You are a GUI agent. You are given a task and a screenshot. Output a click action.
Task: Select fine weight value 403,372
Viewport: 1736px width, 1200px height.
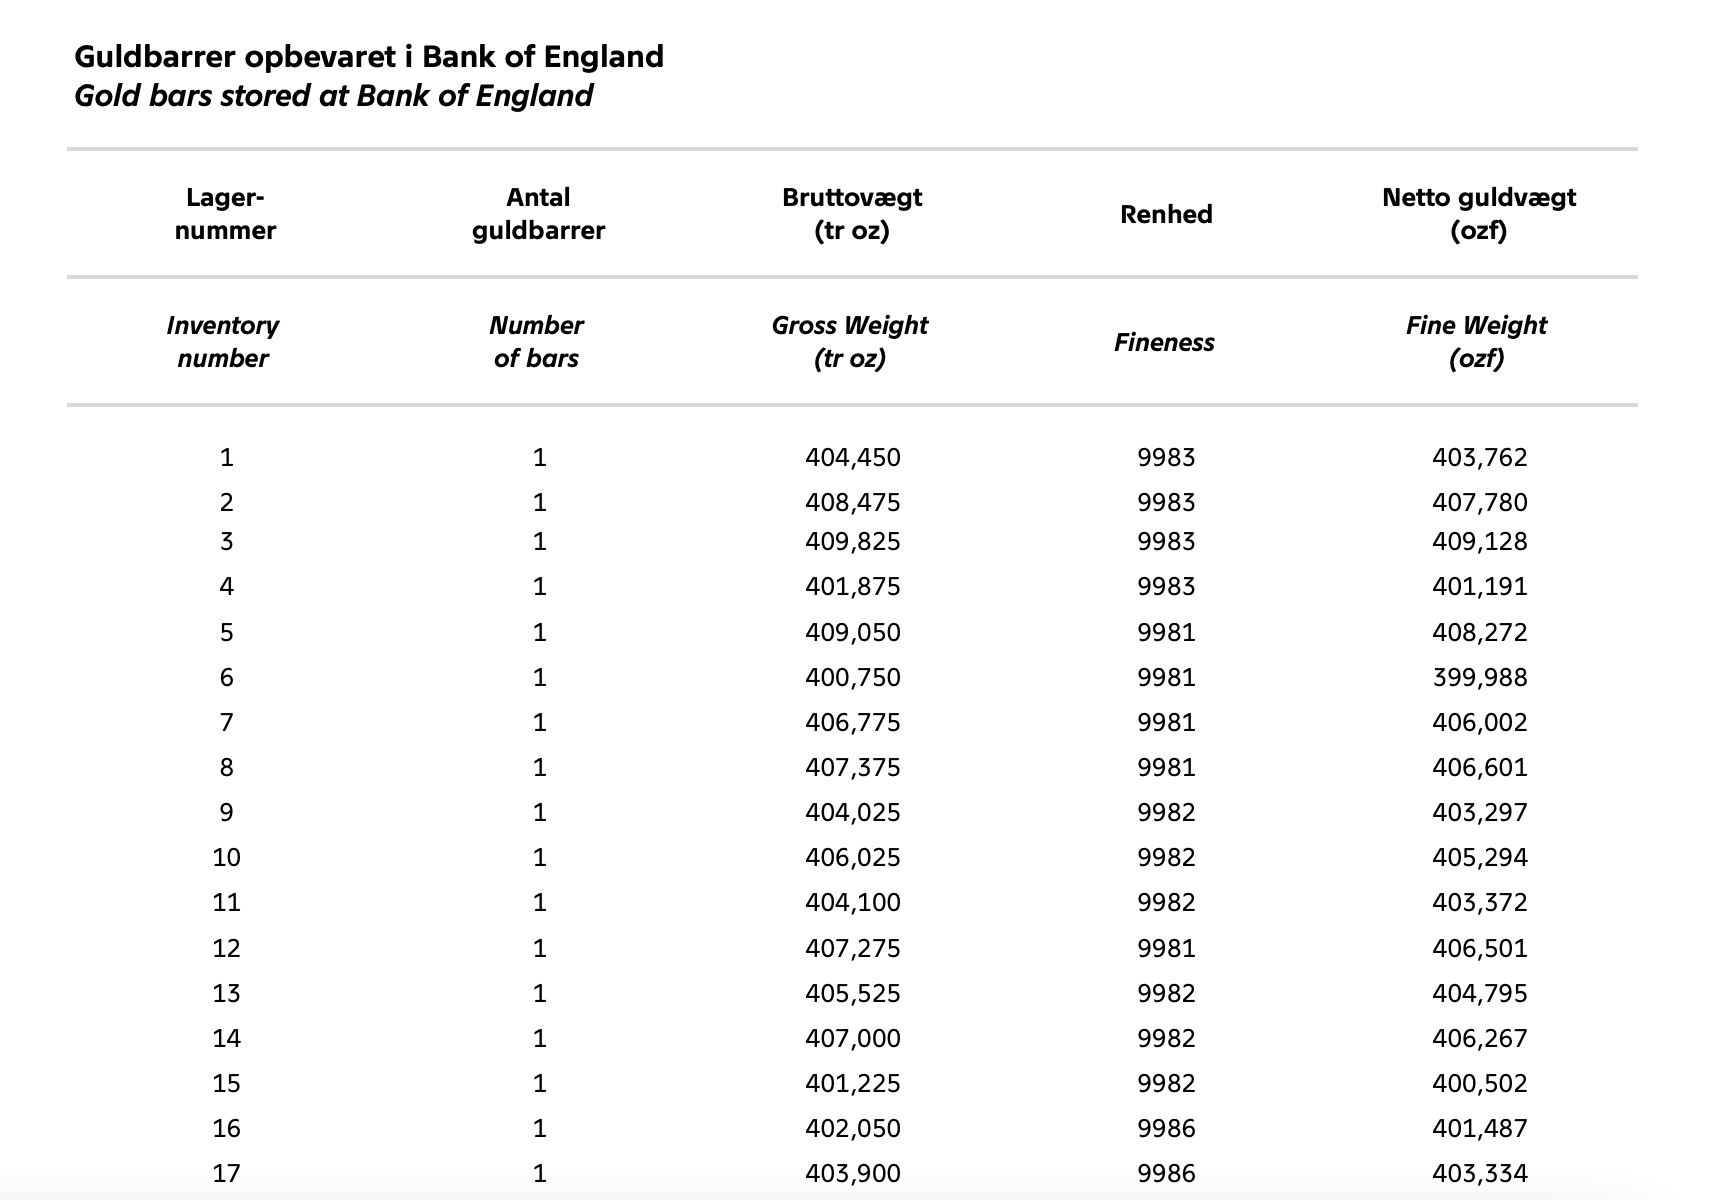(x=1480, y=903)
